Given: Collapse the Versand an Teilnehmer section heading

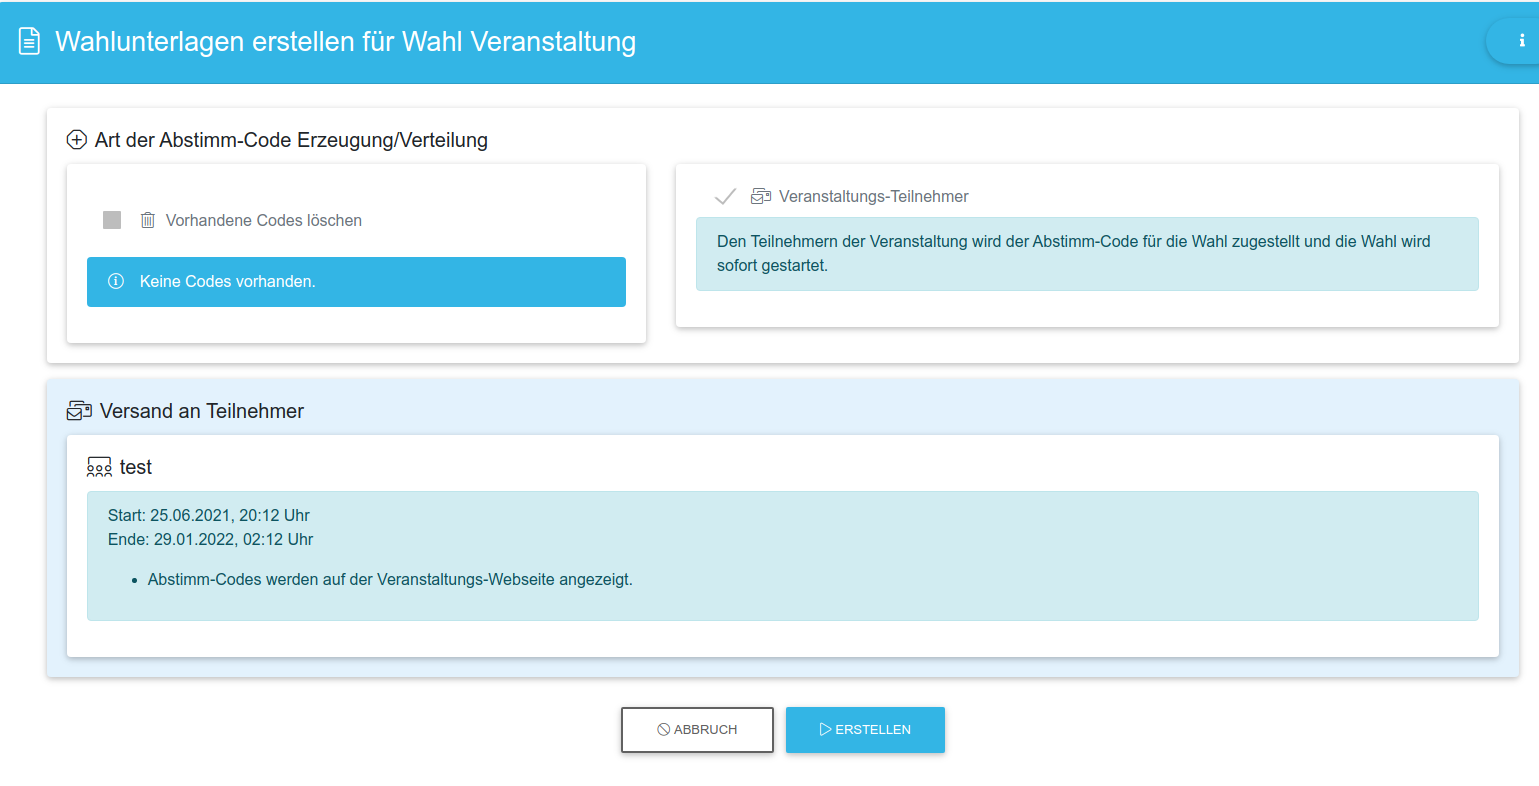Looking at the screenshot, I should coord(202,411).
